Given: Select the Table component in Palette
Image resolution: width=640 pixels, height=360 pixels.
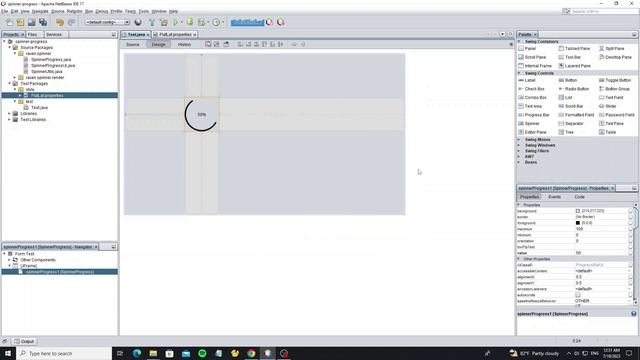Looking at the screenshot, I should tap(607, 132).
